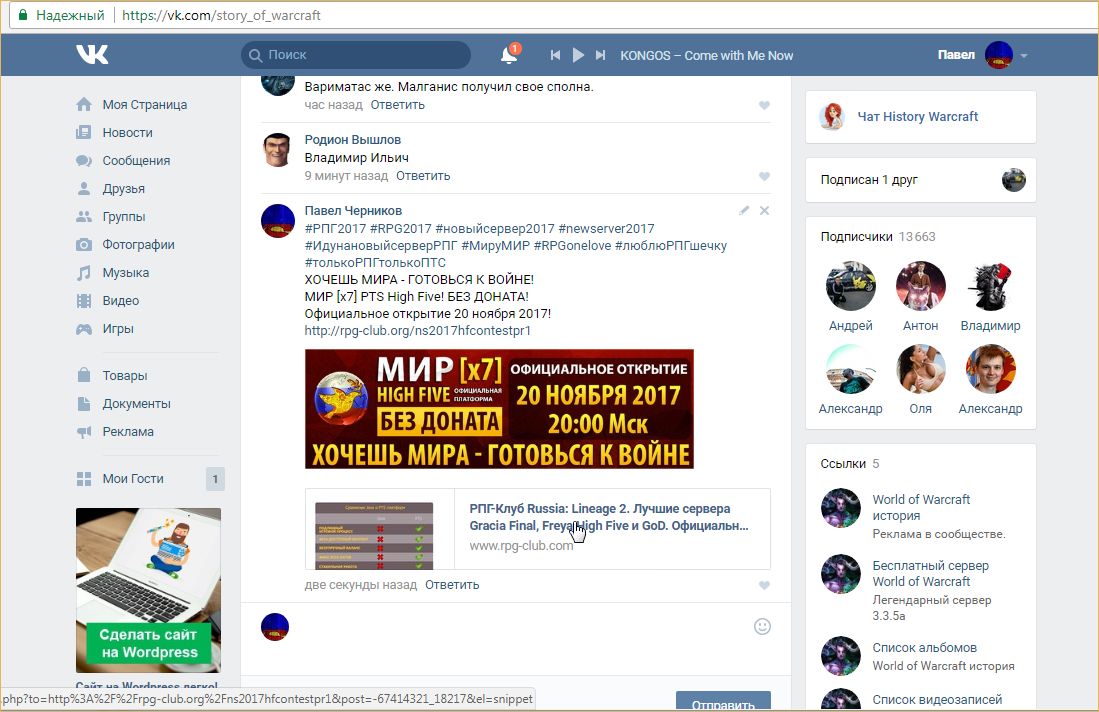Go to Музыка section in sidebar
The height and width of the screenshot is (712, 1099).
coord(126,273)
